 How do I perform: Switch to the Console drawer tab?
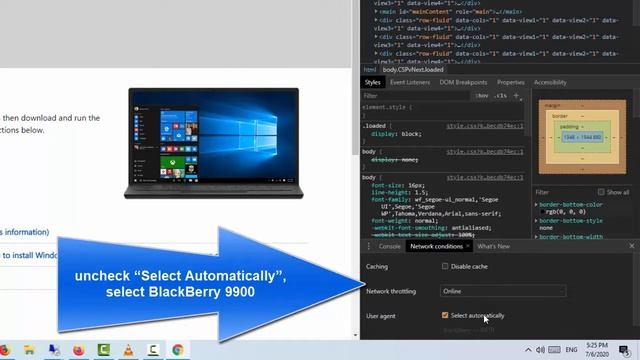[x=389, y=246]
